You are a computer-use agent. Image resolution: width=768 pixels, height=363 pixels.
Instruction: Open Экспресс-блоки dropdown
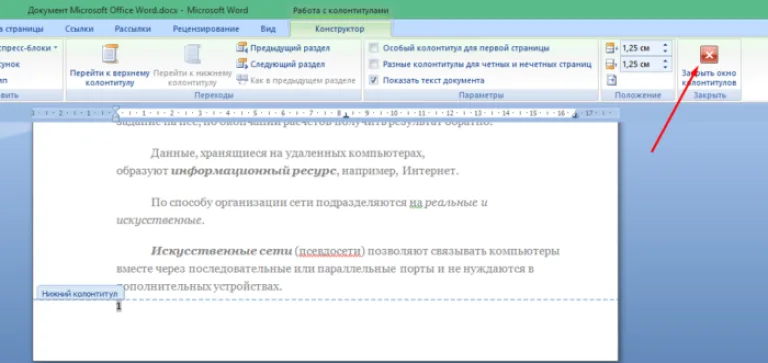tap(29, 48)
